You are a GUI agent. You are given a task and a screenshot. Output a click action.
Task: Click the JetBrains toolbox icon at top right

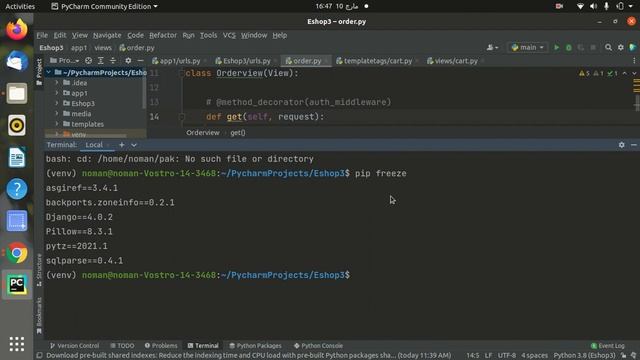tap(633, 48)
